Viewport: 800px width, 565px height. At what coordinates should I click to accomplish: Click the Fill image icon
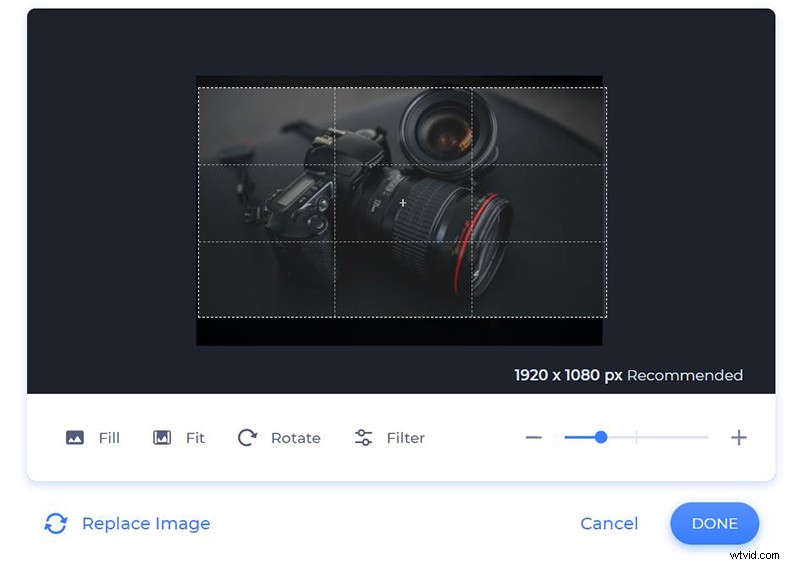(74, 437)
